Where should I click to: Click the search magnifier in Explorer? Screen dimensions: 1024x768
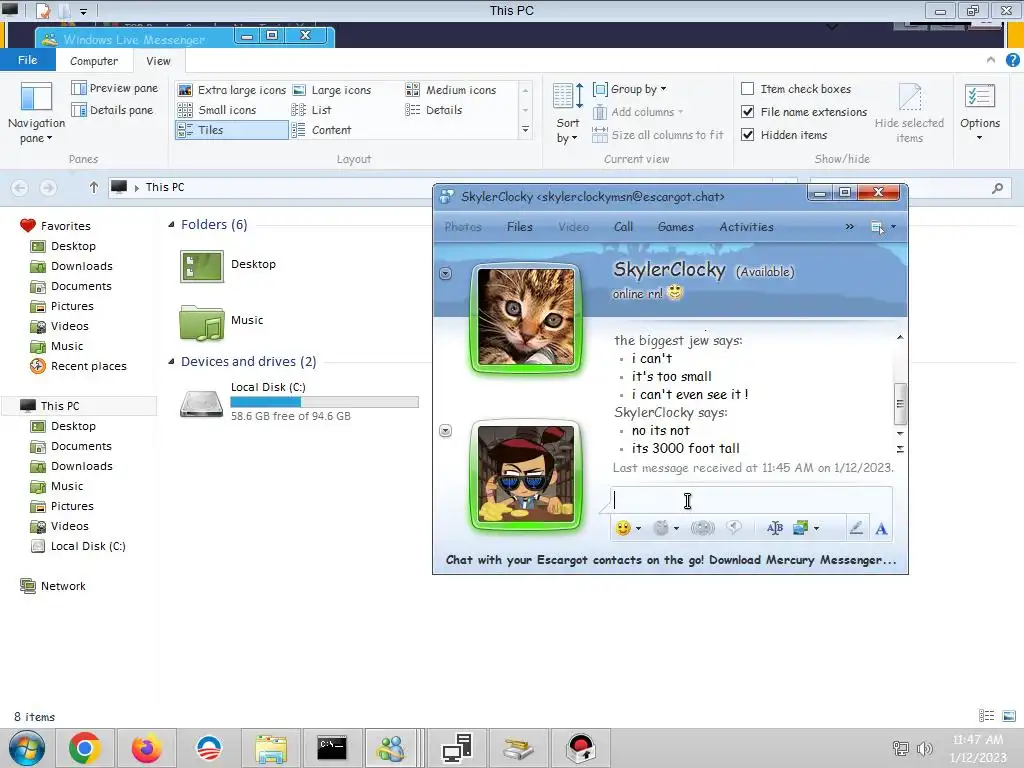(x=997, y=188)
